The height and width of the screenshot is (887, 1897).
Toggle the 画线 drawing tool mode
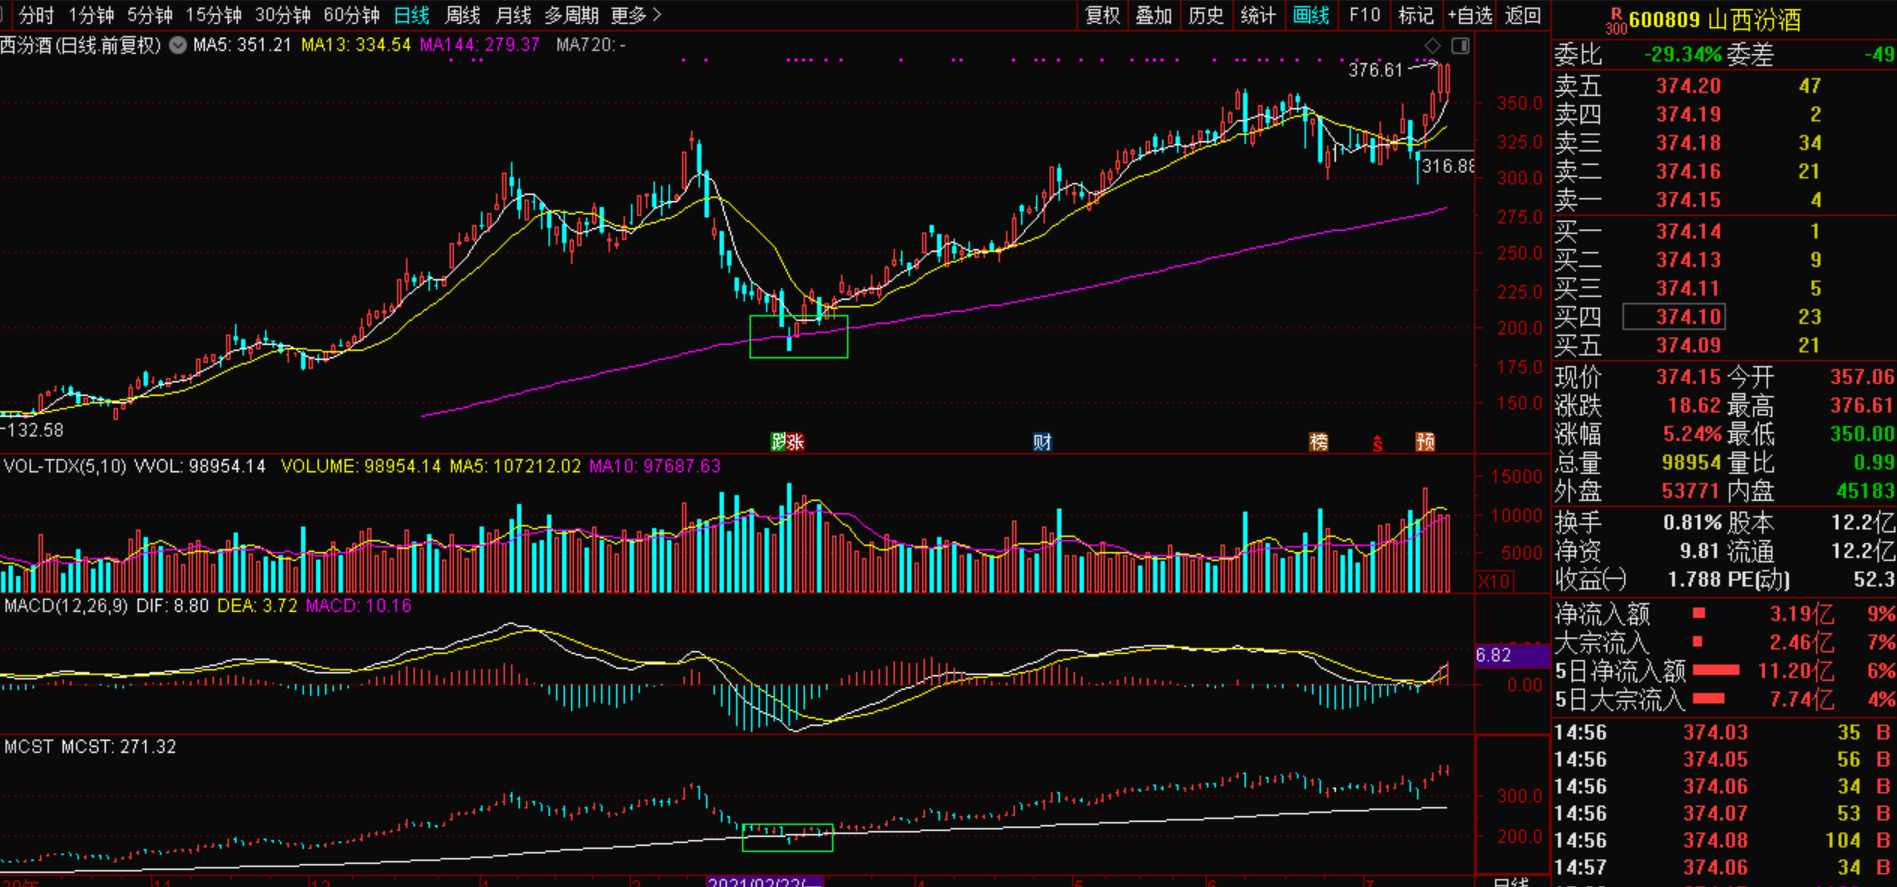[1310, 15]
